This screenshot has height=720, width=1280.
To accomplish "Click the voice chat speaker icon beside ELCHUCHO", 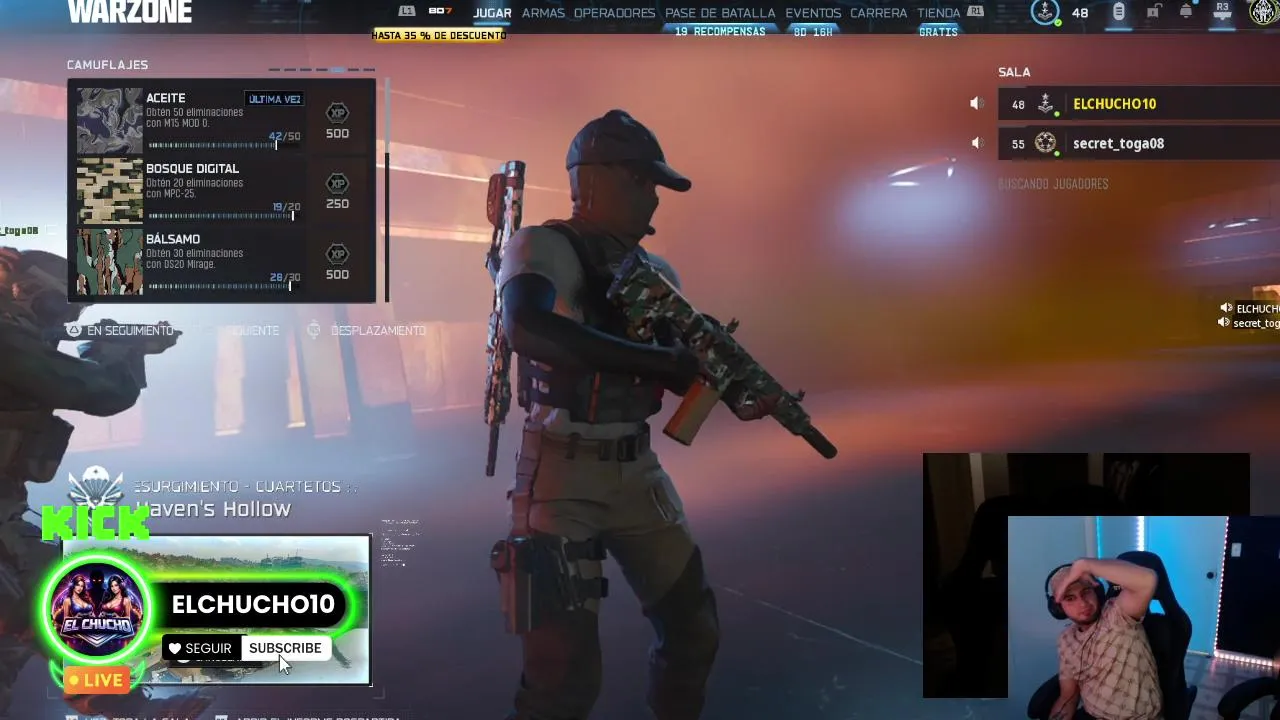I will (1225, 308).
